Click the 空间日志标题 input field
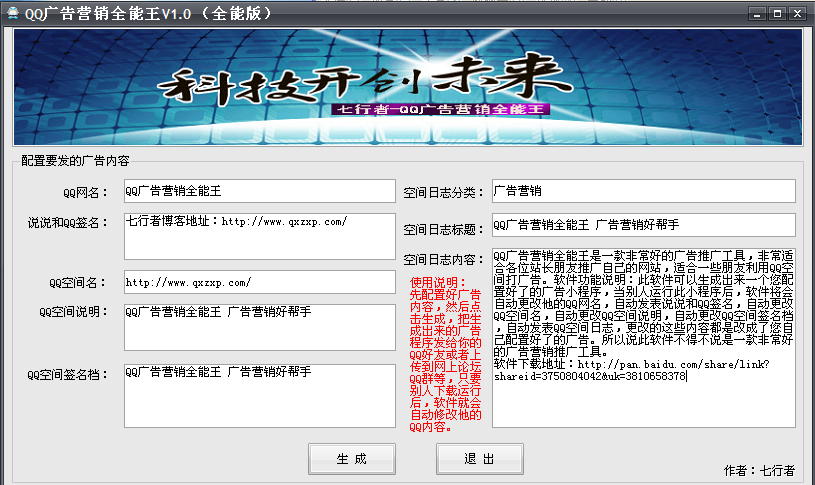This screenshot has width=815, height=485. [x=643, y=225]
